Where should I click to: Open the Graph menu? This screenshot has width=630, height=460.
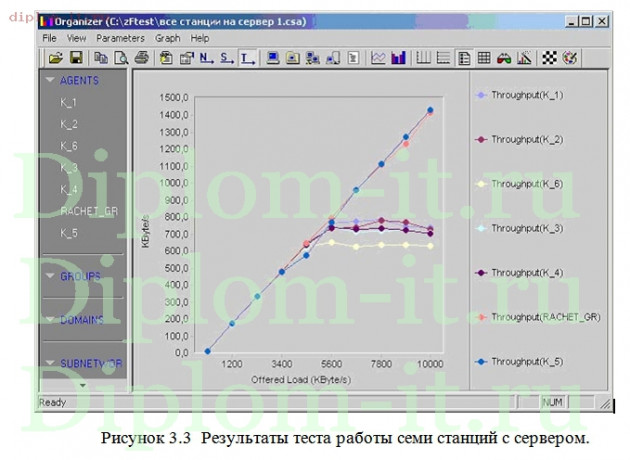(x=167, y=38)
